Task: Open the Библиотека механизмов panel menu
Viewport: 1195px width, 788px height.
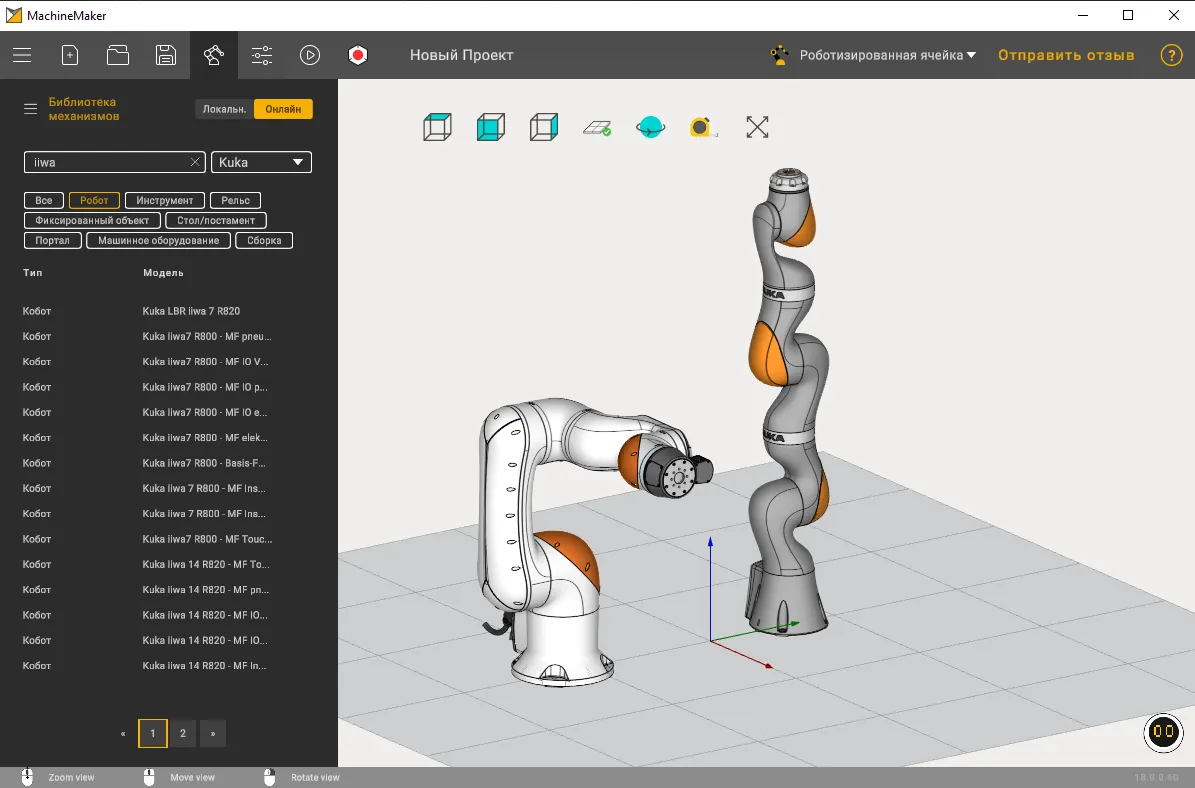Action: 31,109
